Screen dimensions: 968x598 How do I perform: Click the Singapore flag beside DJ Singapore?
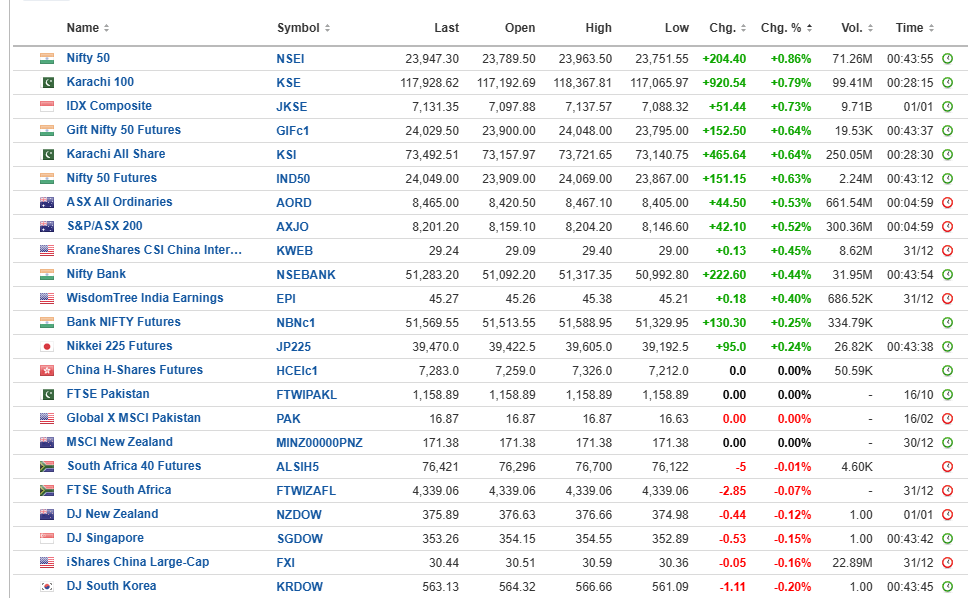click(47, 539)
